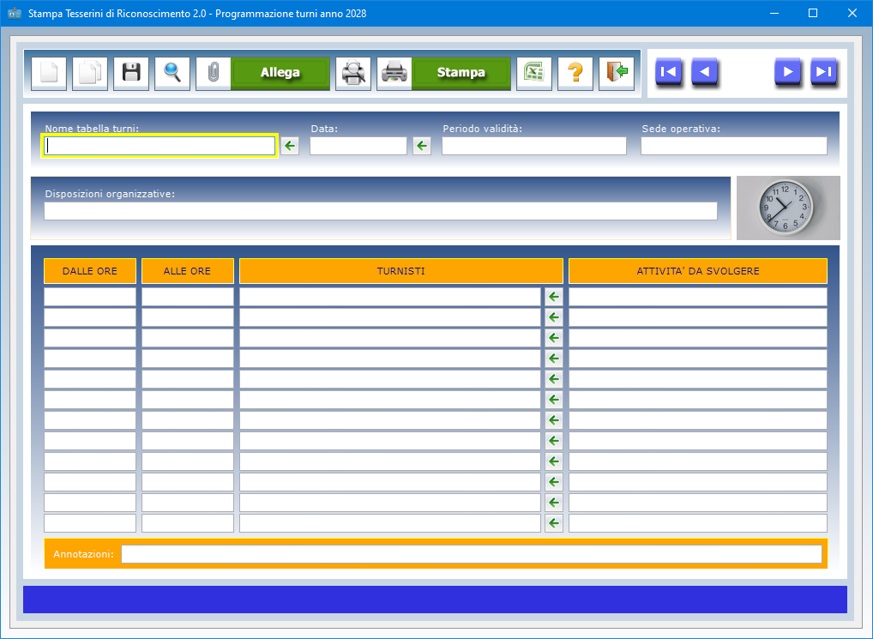This screenshot has height=639, width=873.
Task: Click the DALLE ORE column header
Action: pyautogui.click(x=90, y=271)
